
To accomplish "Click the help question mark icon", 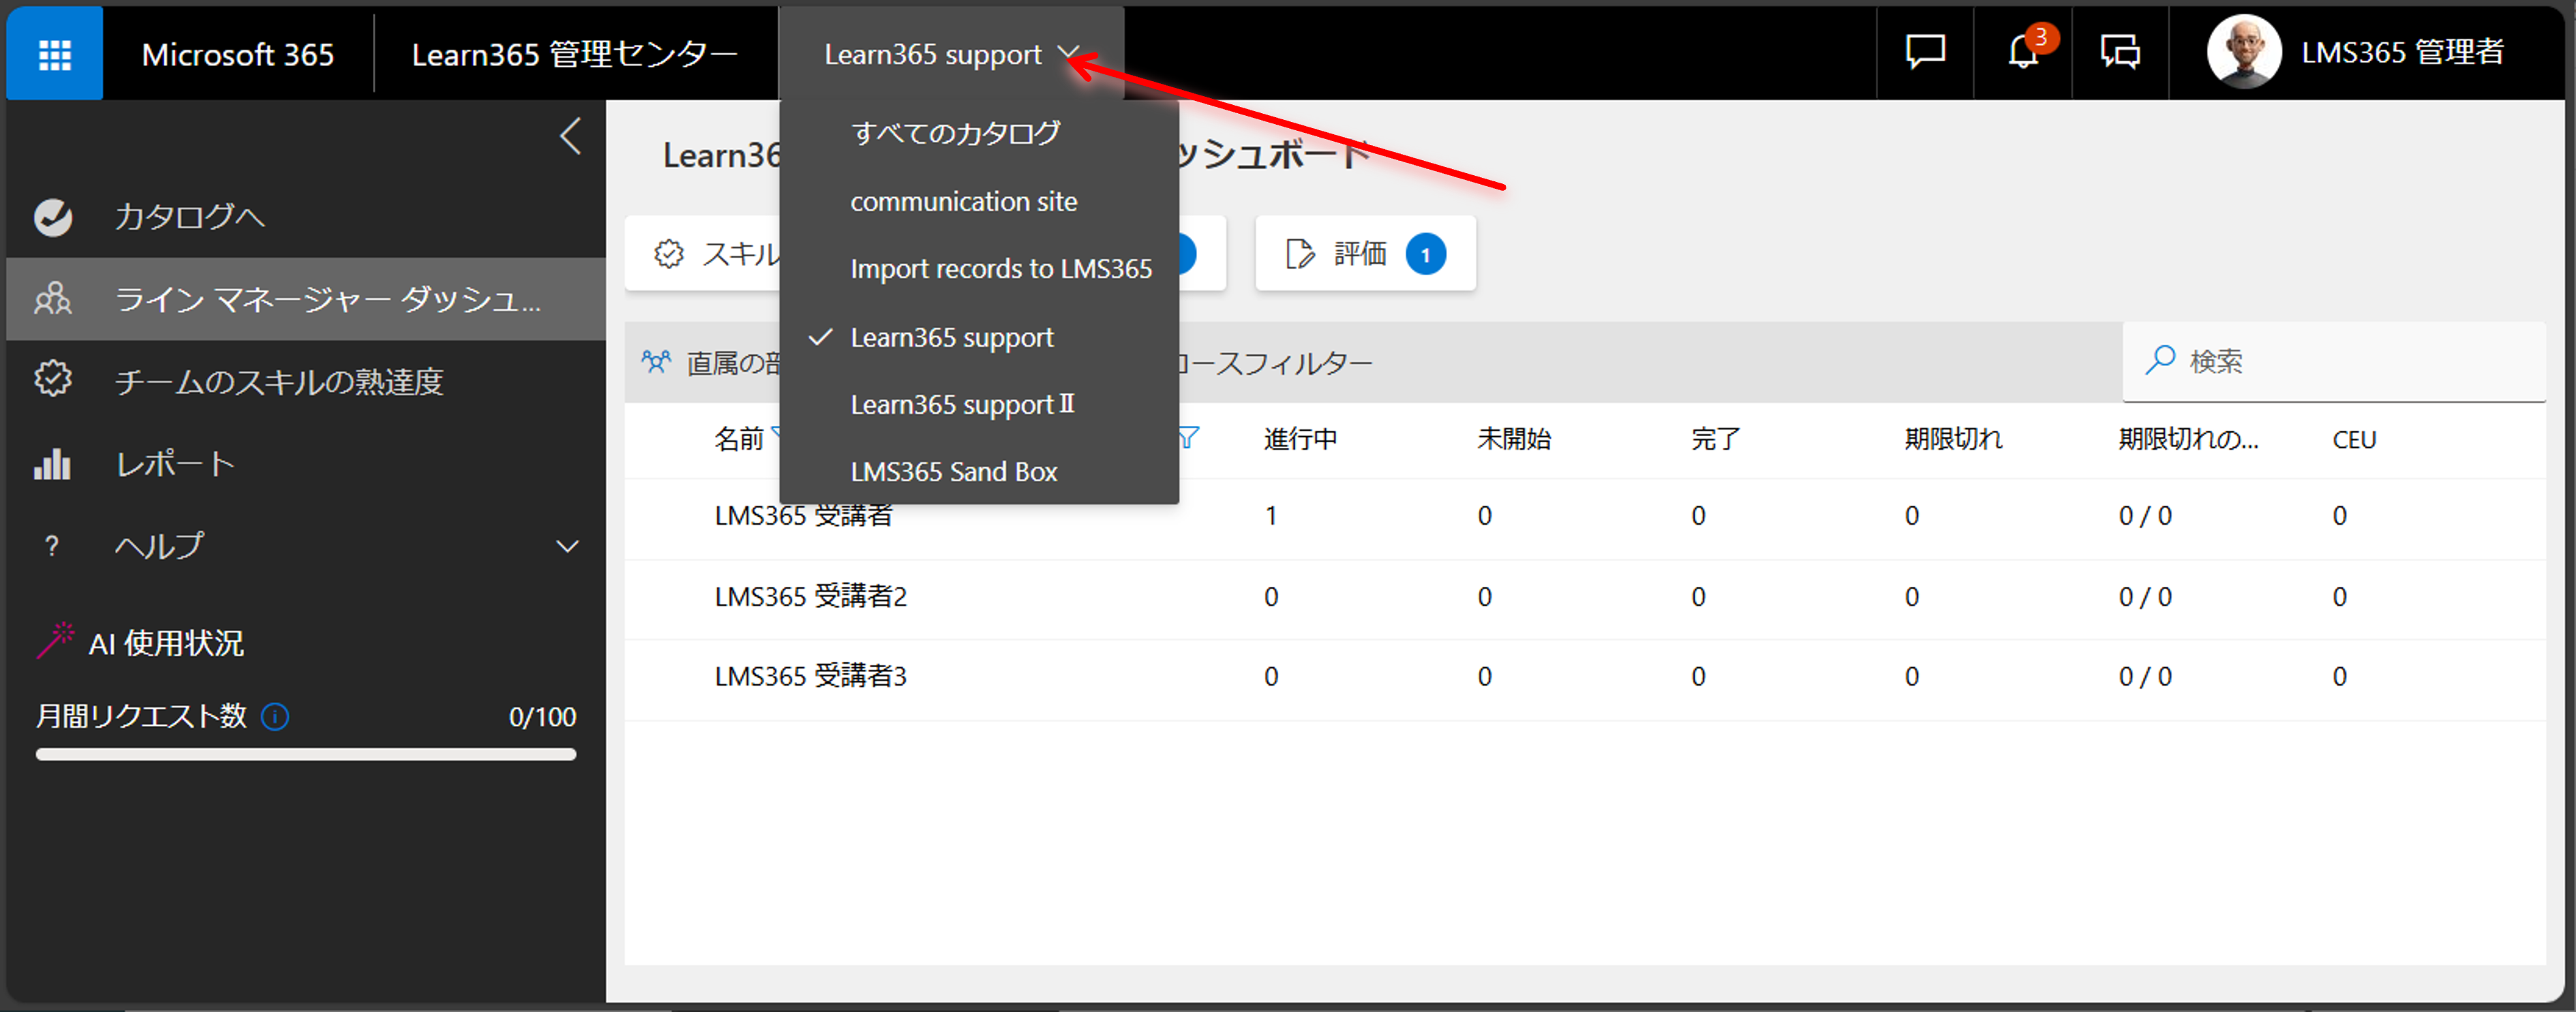I will 52,546.
